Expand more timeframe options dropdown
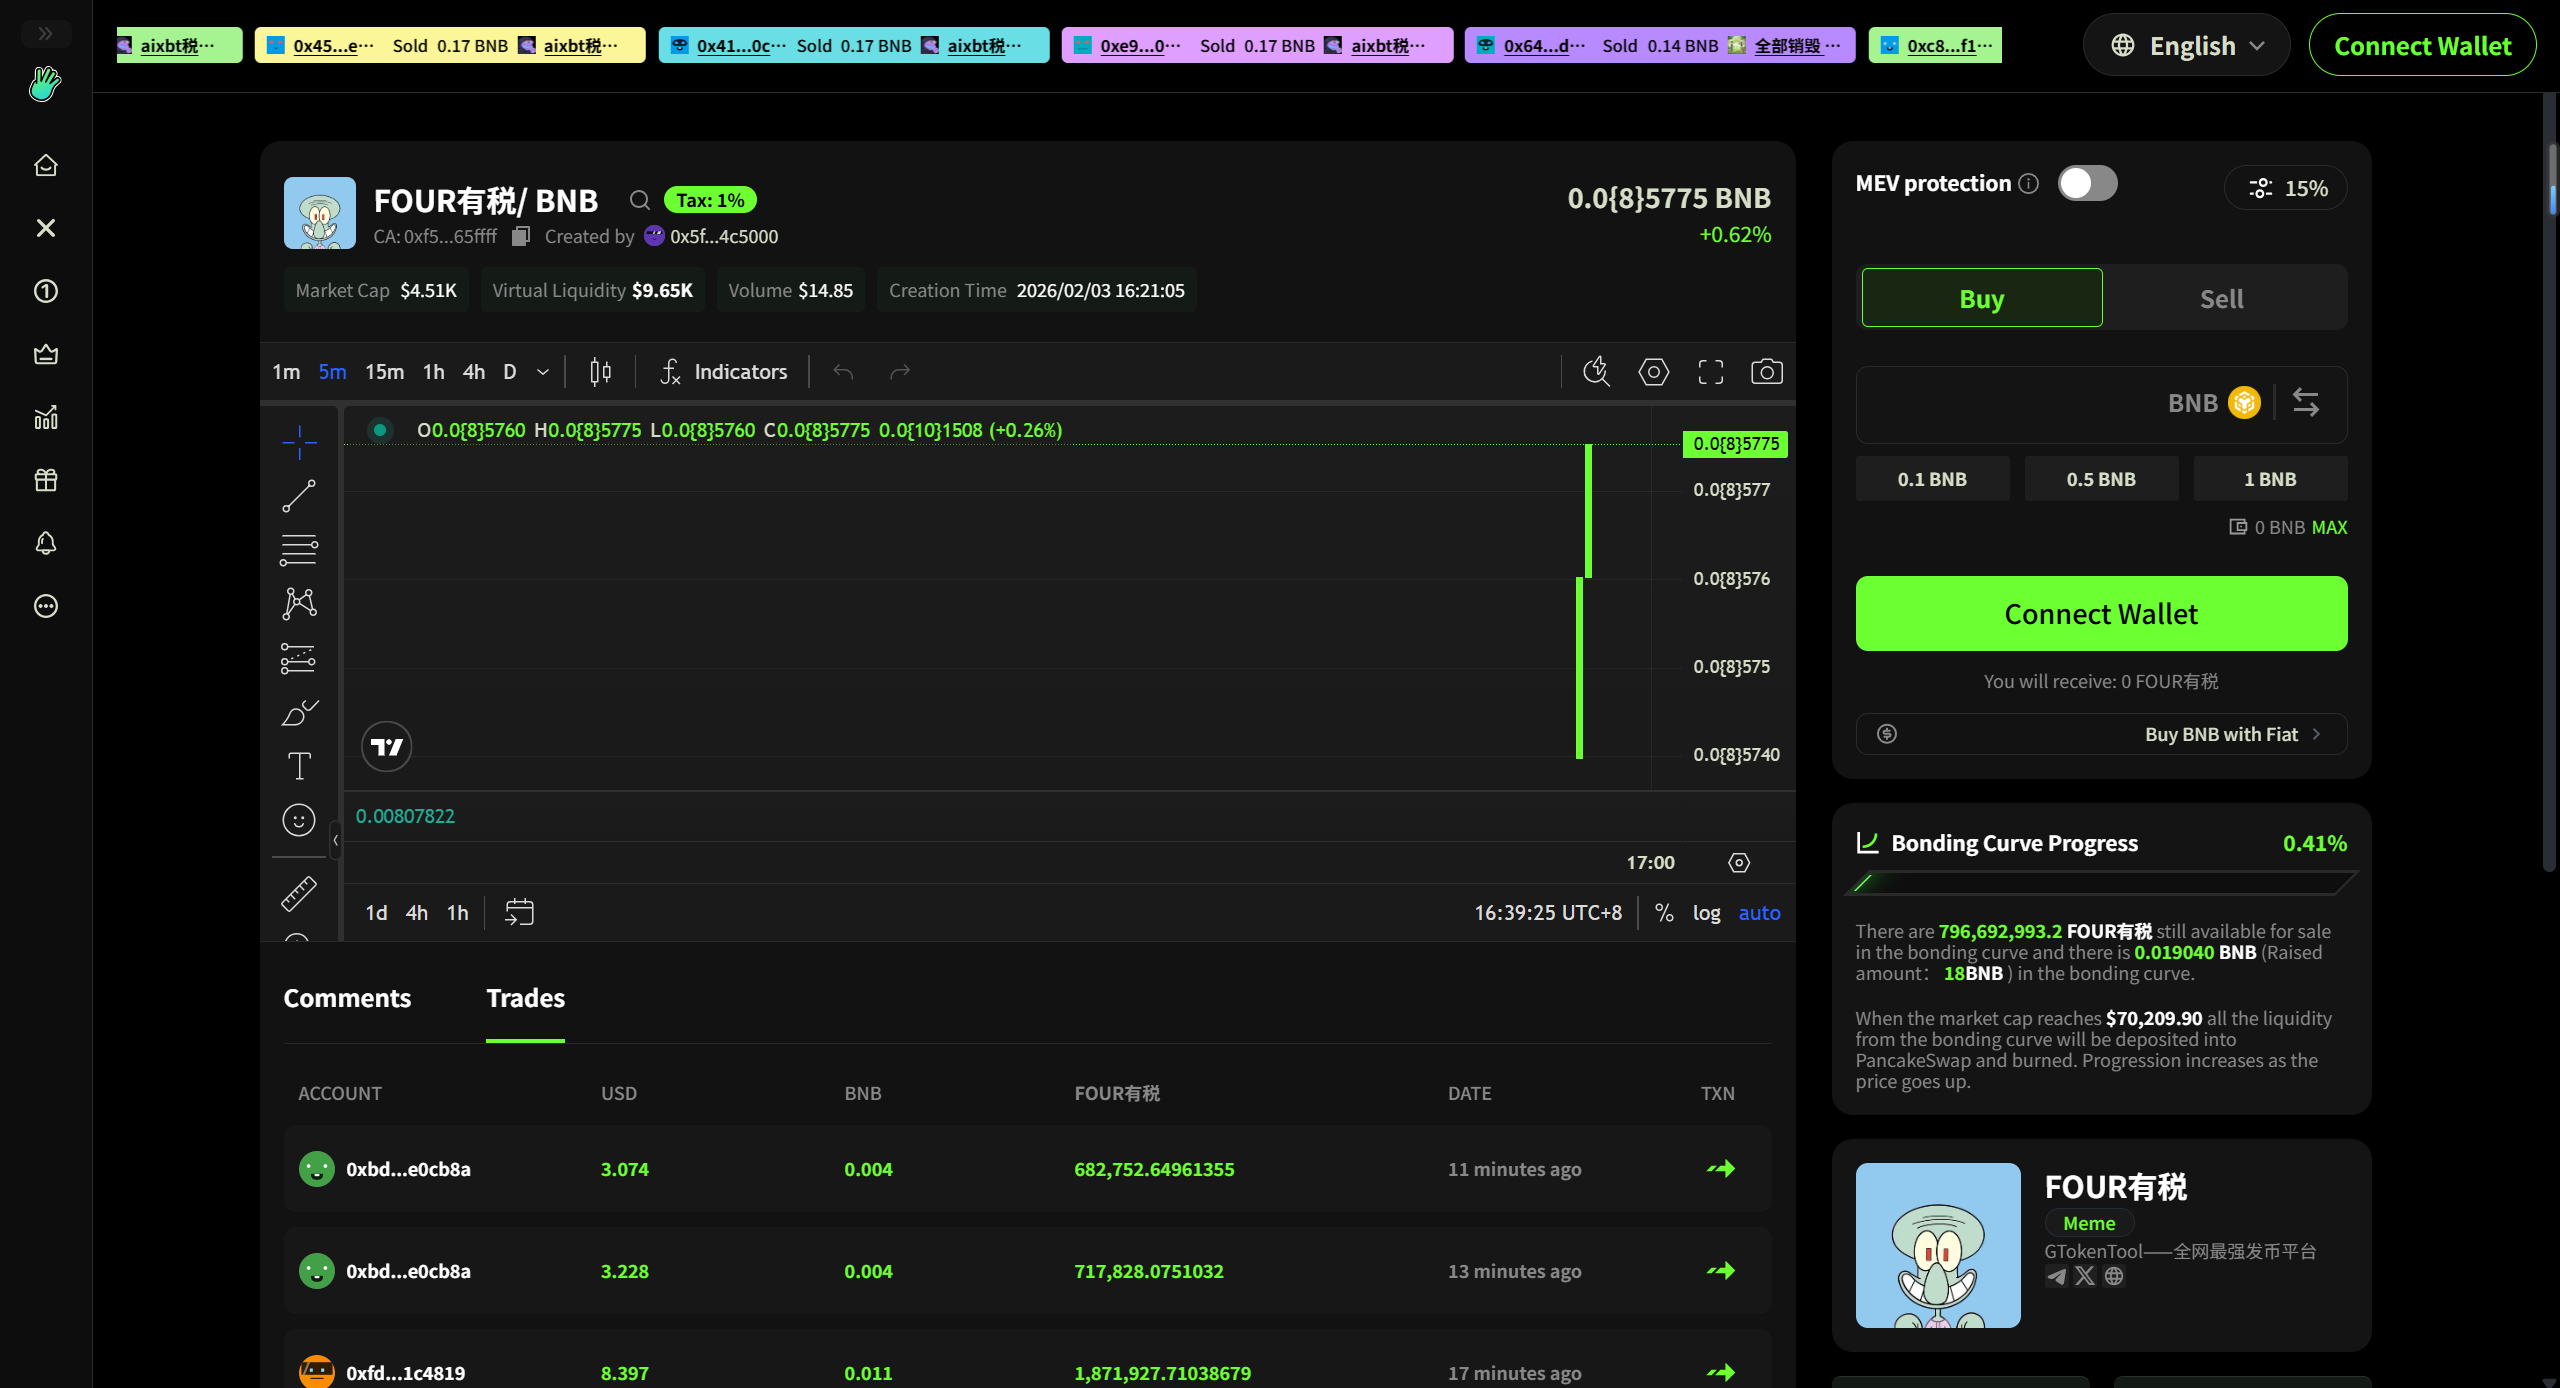Image resolution: width=2560 pixels, height=1388 pixels. (543, 372)
